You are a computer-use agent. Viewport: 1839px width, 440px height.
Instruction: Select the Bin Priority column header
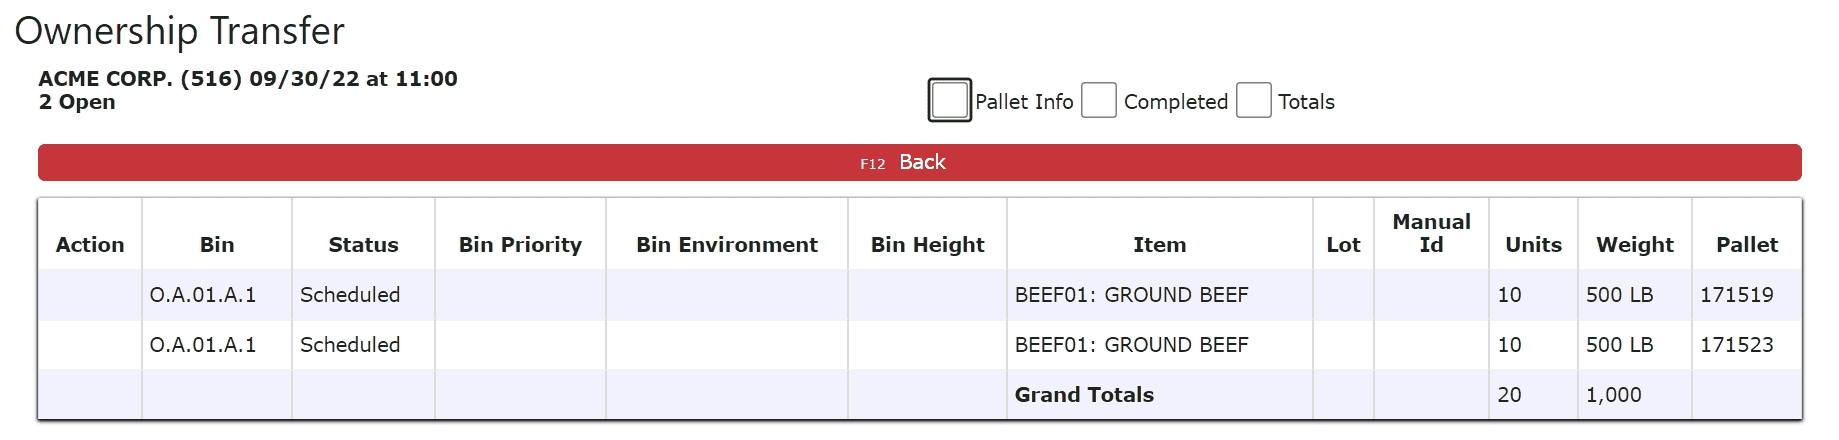[520, 244]
